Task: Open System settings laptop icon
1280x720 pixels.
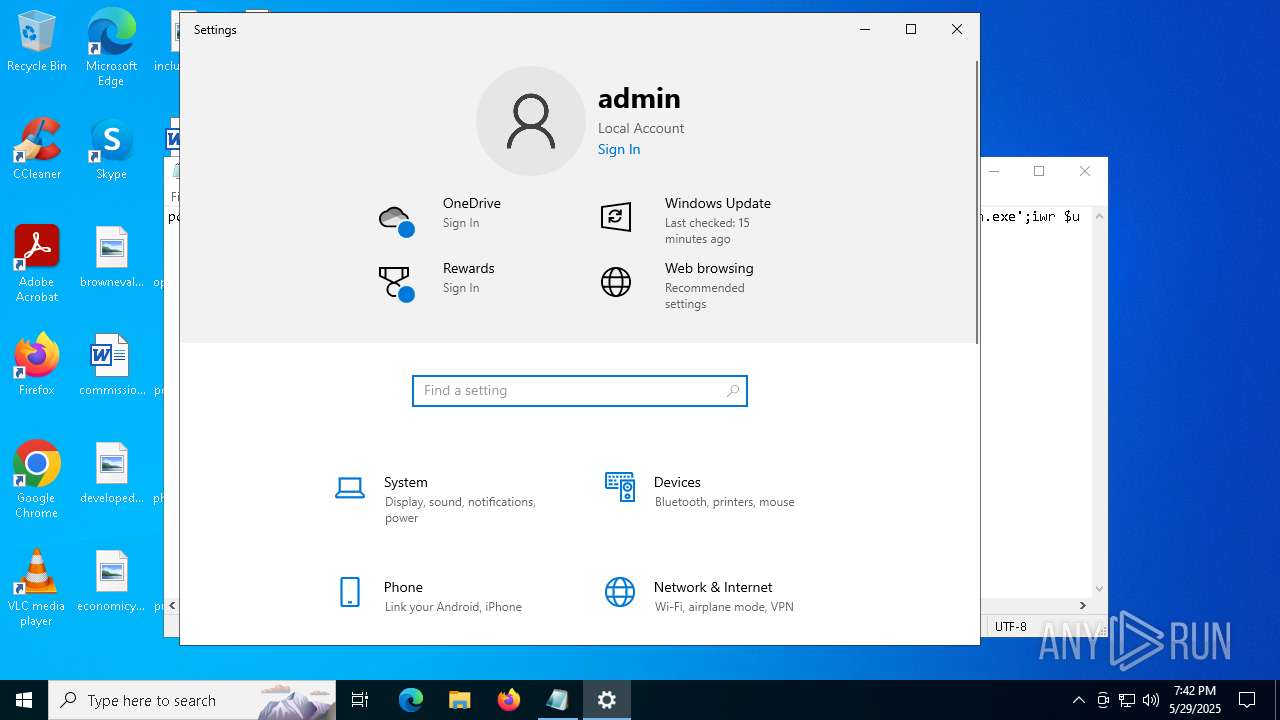Action: tap(350, 488)
